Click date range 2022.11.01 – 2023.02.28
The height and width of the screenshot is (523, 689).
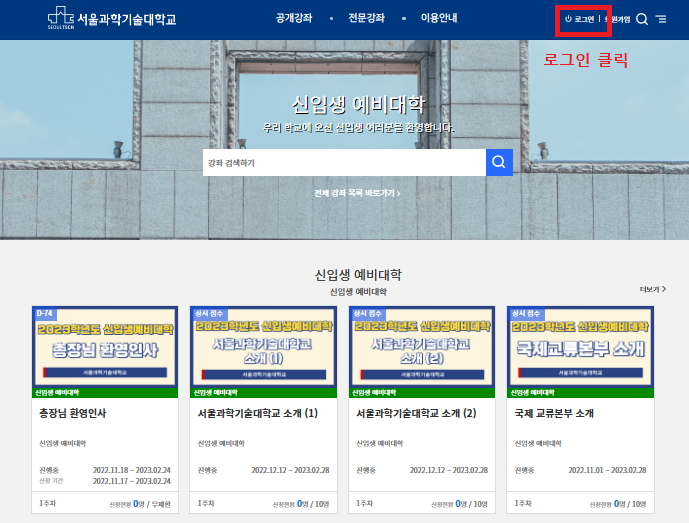pyautogui.click(x=607, y=470)
